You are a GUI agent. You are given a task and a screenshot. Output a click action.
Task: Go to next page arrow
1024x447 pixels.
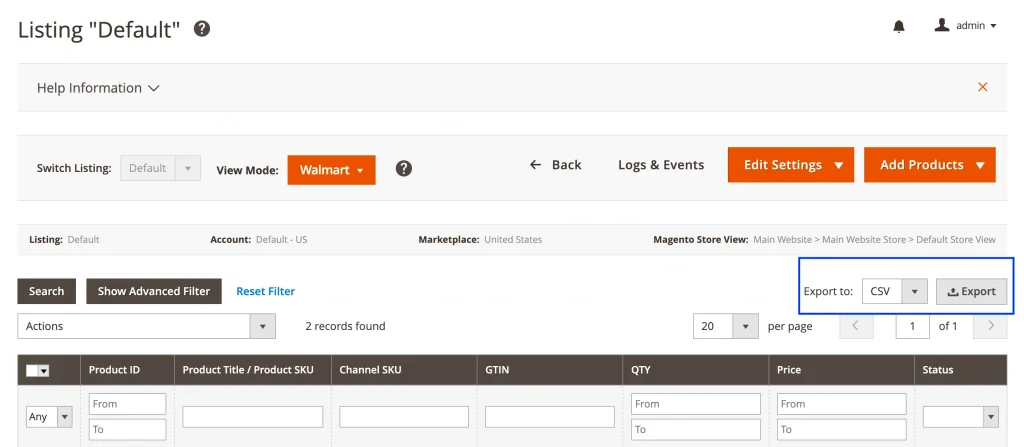(x=990, y=326)
